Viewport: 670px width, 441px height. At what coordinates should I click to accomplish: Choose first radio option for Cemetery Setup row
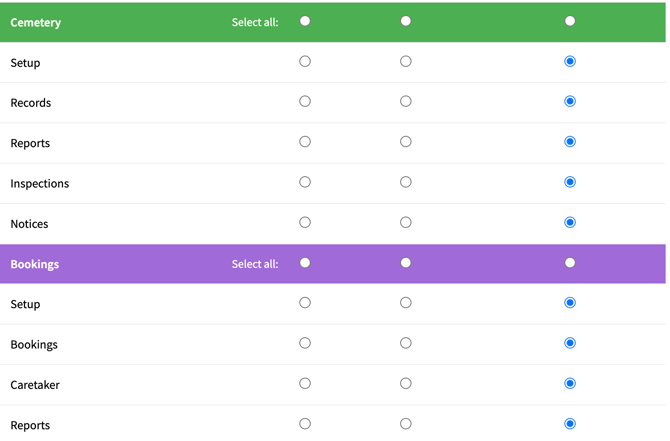pyautogui.click(x=305, y=62)
